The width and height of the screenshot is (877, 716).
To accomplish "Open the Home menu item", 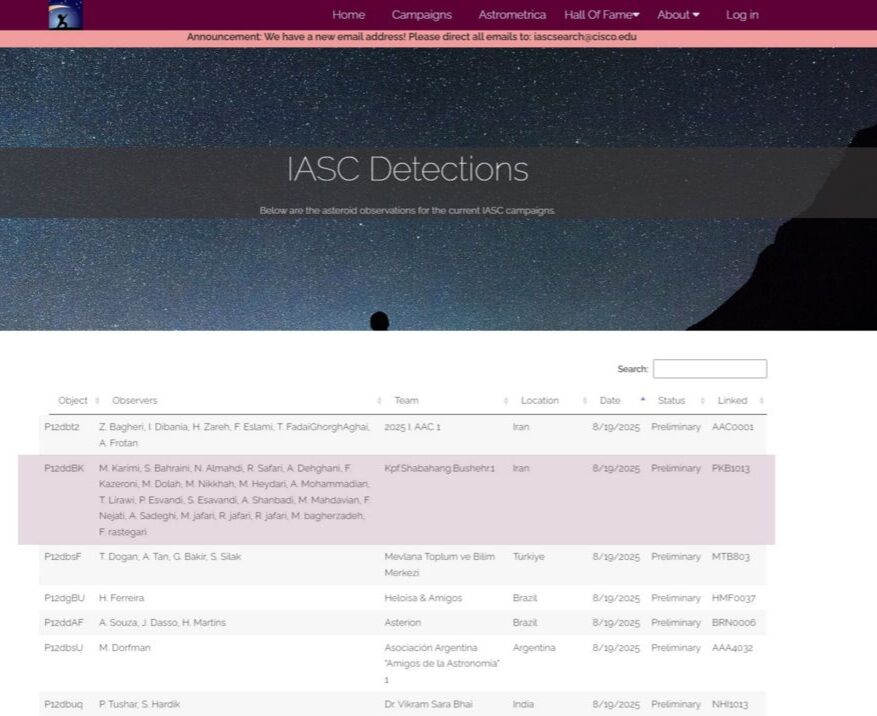I will click(x=348, y=15).
